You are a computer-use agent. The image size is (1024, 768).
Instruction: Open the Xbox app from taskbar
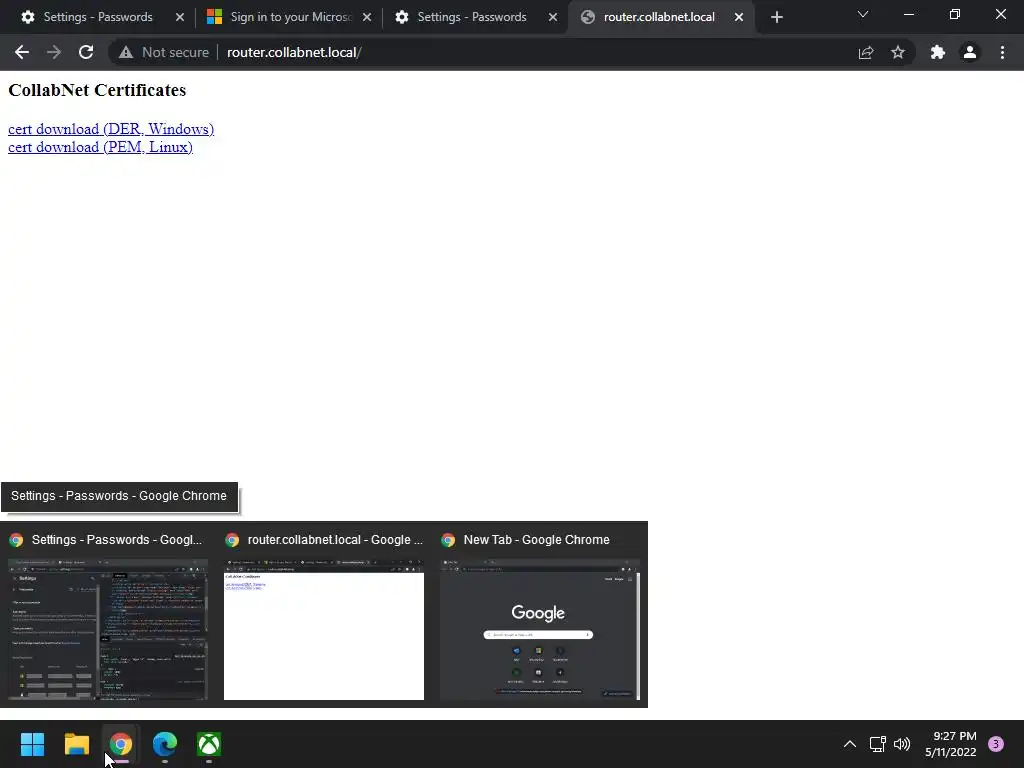209,744
